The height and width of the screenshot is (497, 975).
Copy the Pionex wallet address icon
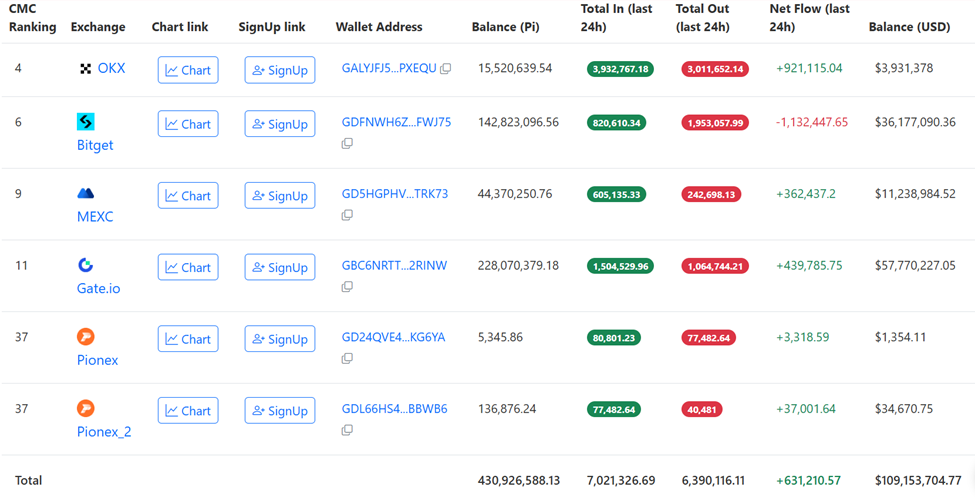(347, 358)
